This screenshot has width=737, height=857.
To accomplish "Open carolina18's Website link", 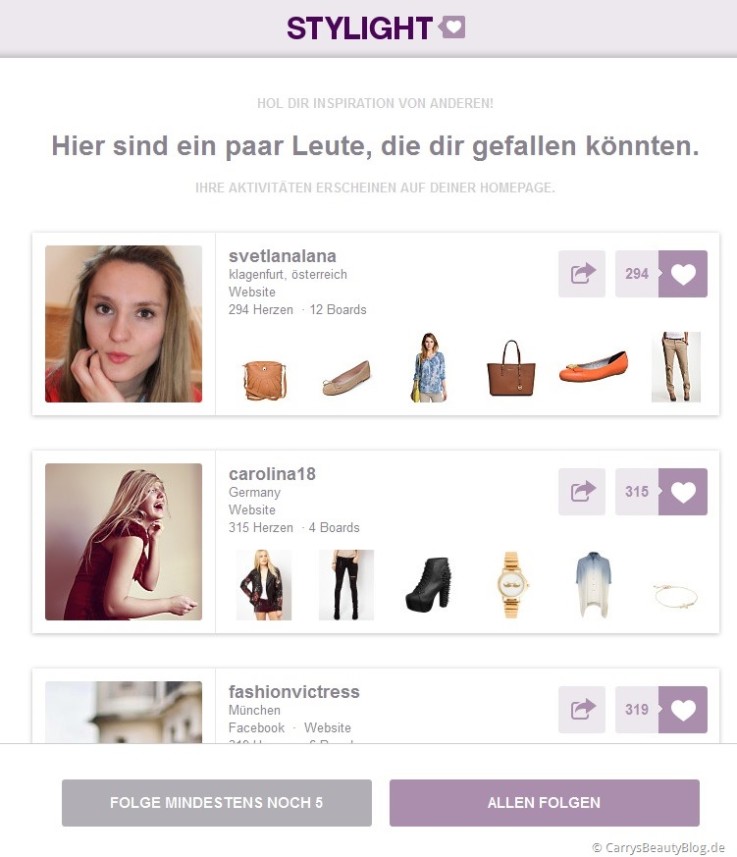I will [252, 510].
